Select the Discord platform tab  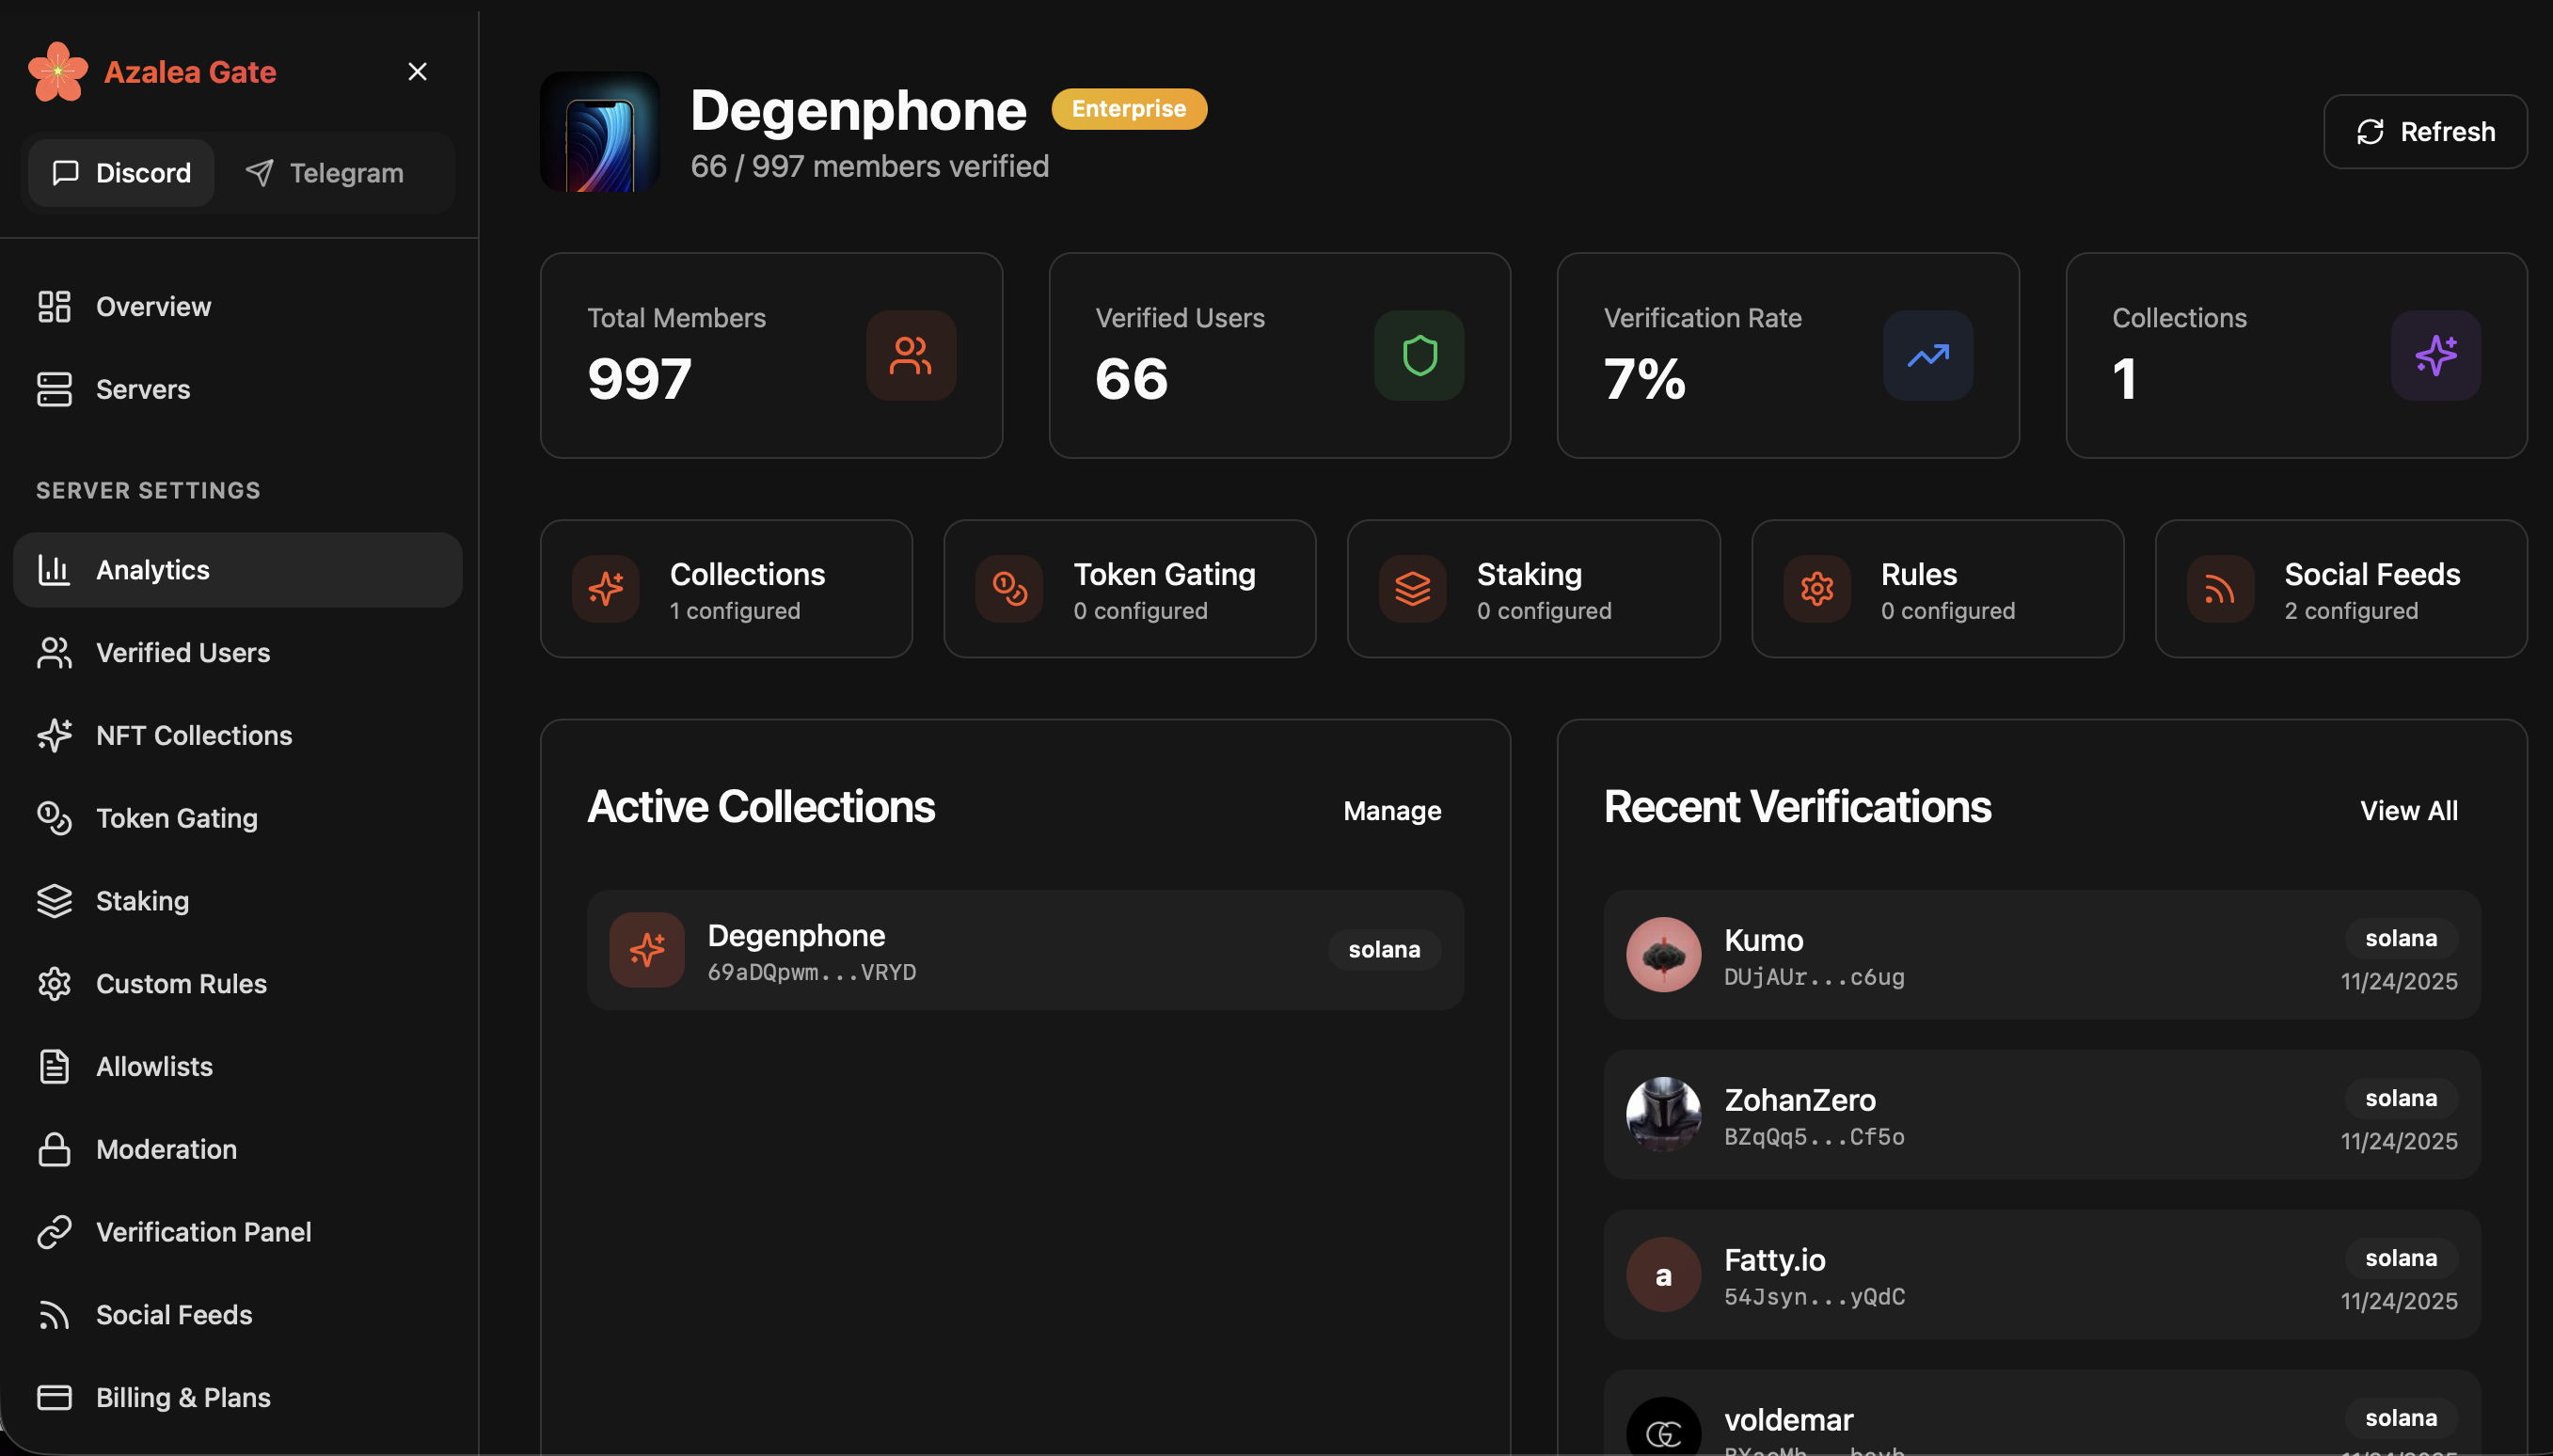point(121,173)
